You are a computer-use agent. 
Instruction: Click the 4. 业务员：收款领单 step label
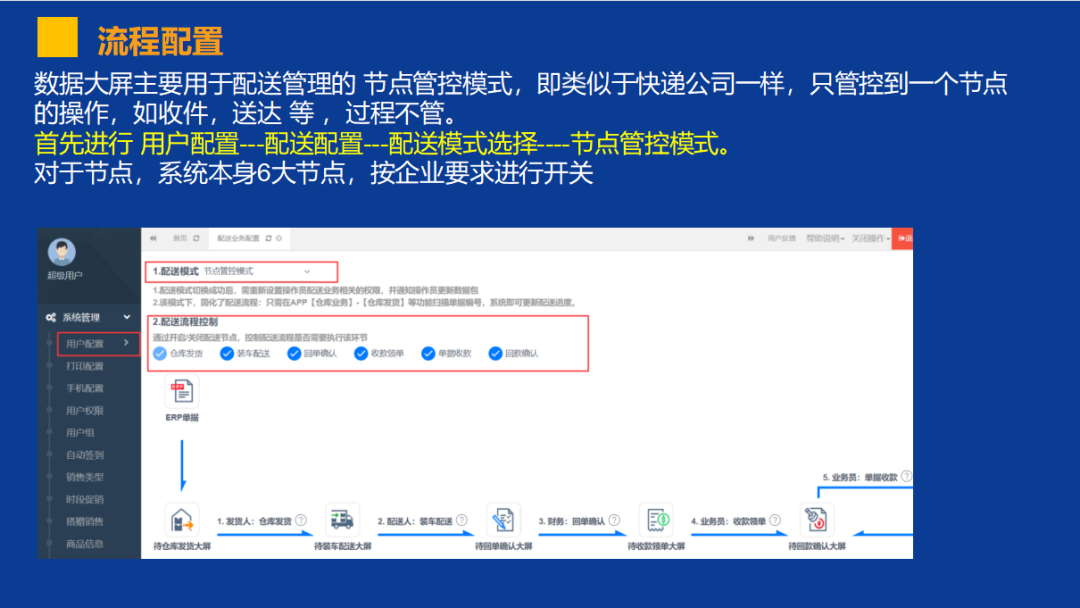pyautogui.click(x=729, y=521)
